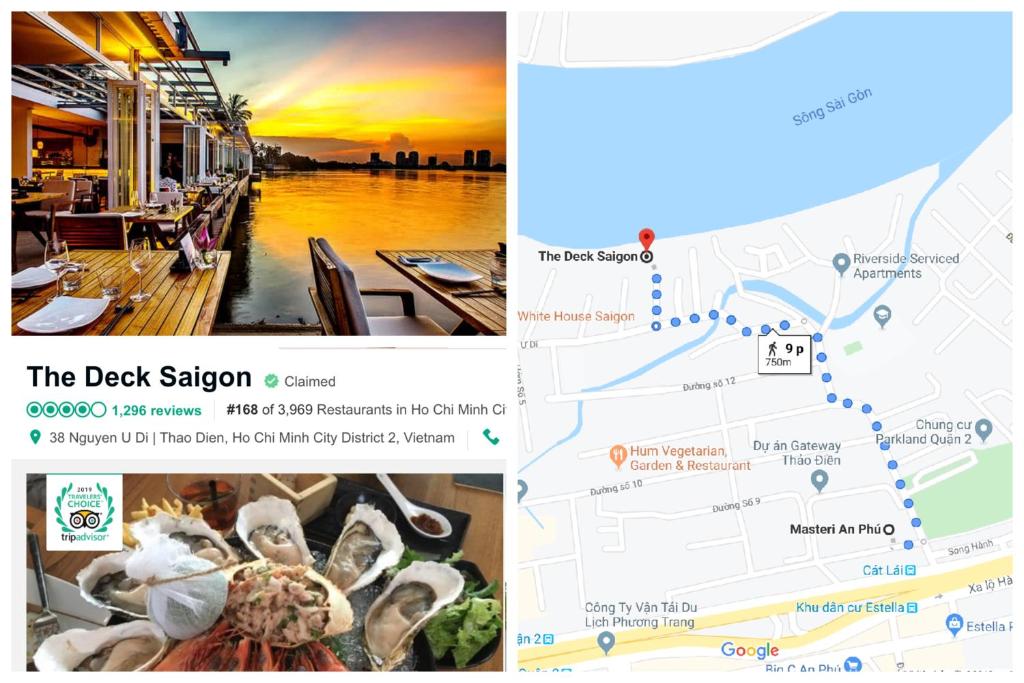1024x683 pixels.
Task: Click the Công Ty Vận Tải Phương Trang pin
Action: pos(606,642)
